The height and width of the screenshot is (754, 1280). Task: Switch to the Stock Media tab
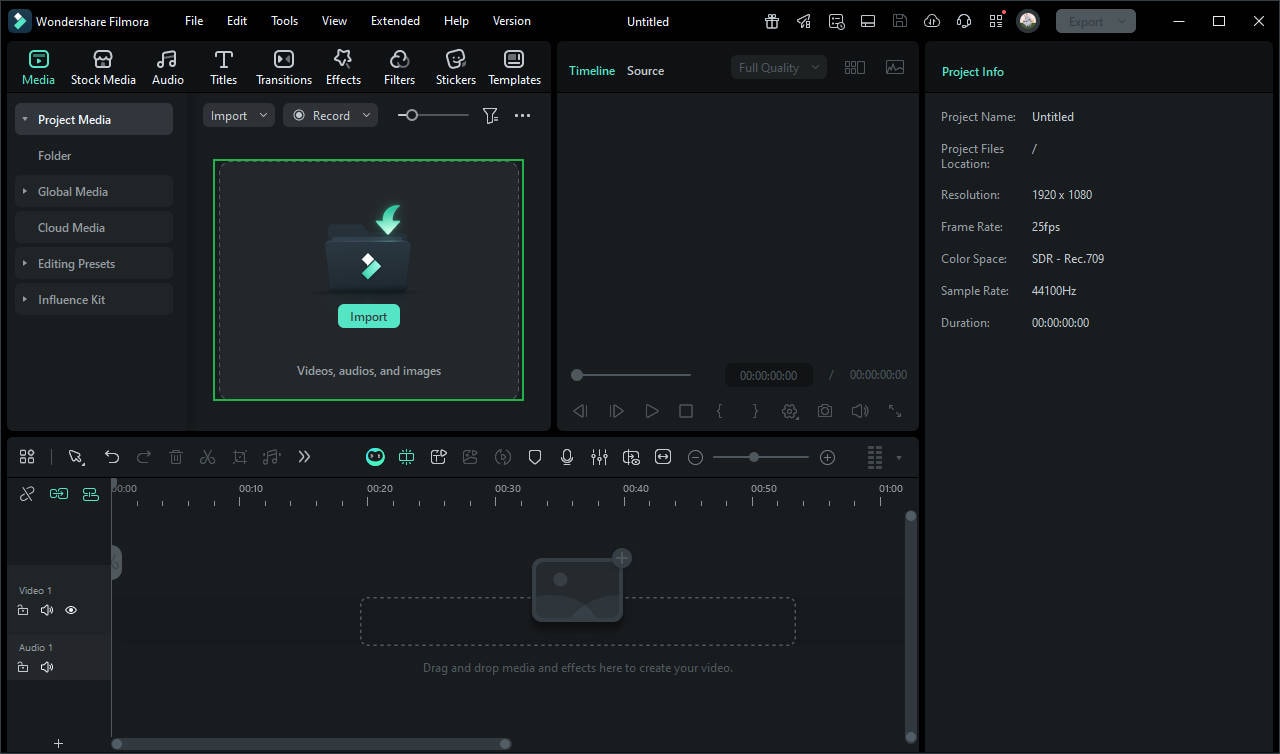coord(103,66)
